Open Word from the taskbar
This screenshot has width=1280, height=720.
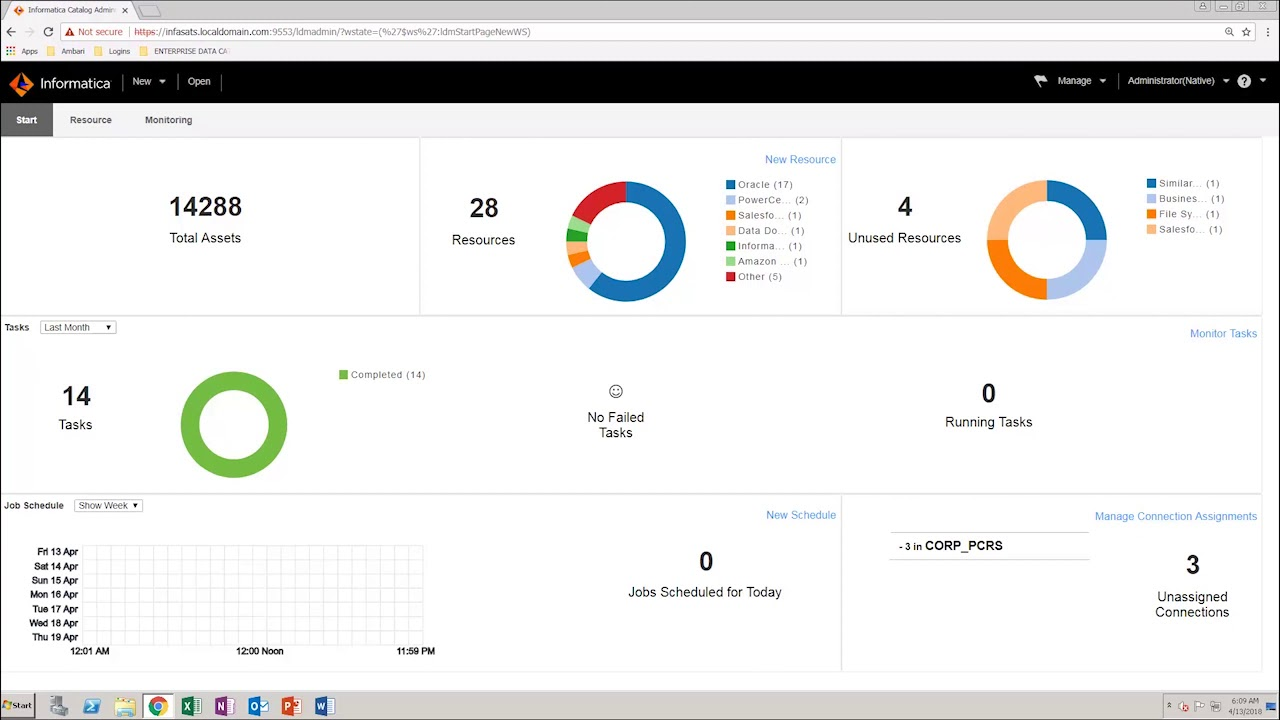(324, 706)
